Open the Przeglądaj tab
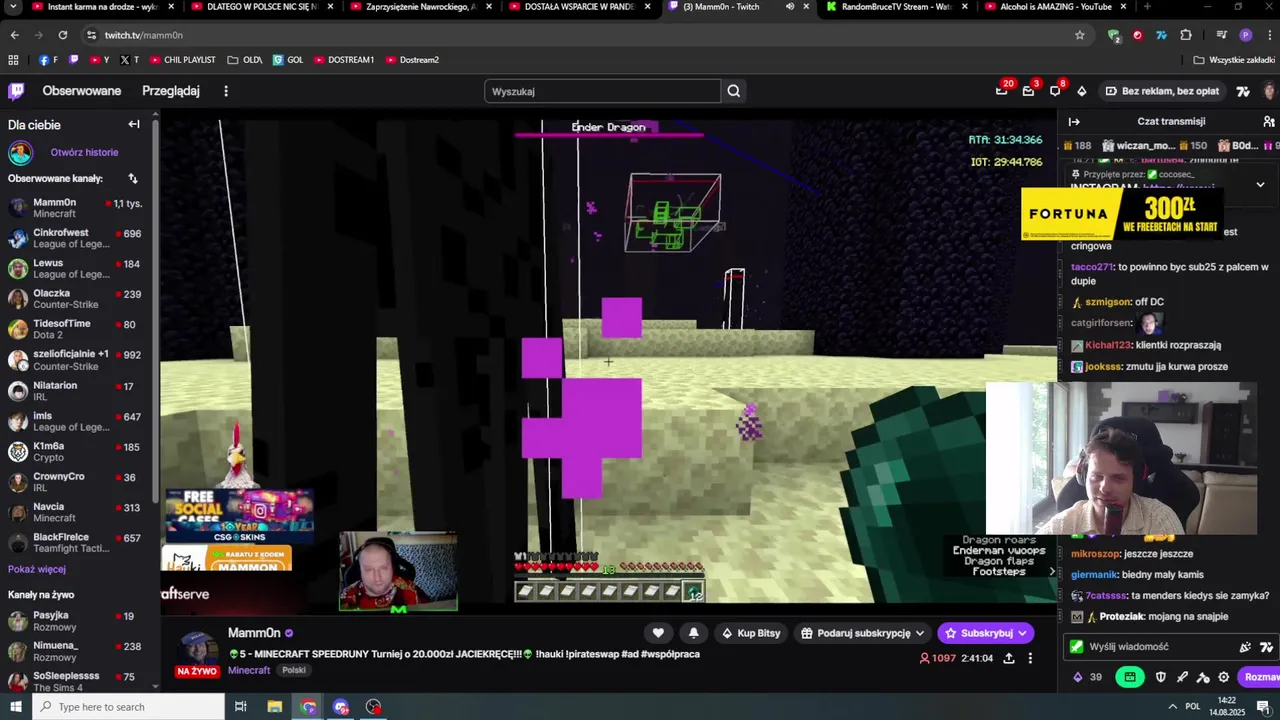This screenshot has width=1280, height=720. (171, 91)
